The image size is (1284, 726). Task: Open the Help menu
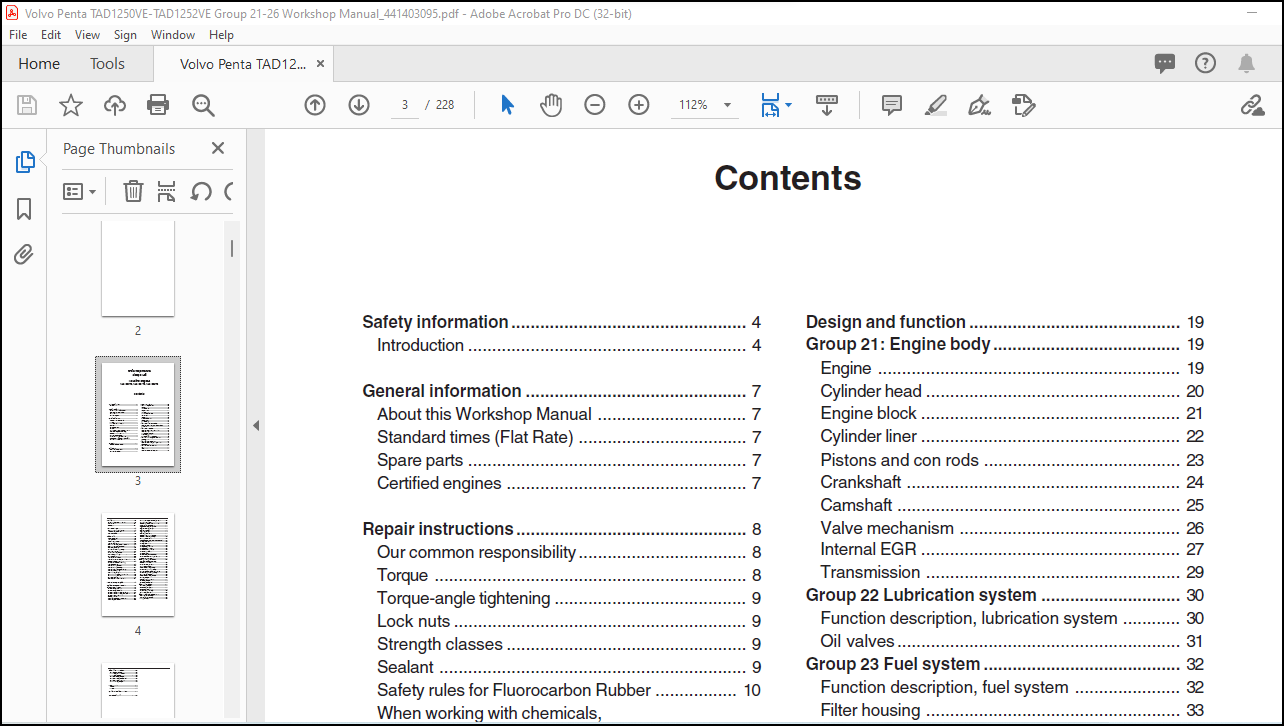[x=221, y=34]
